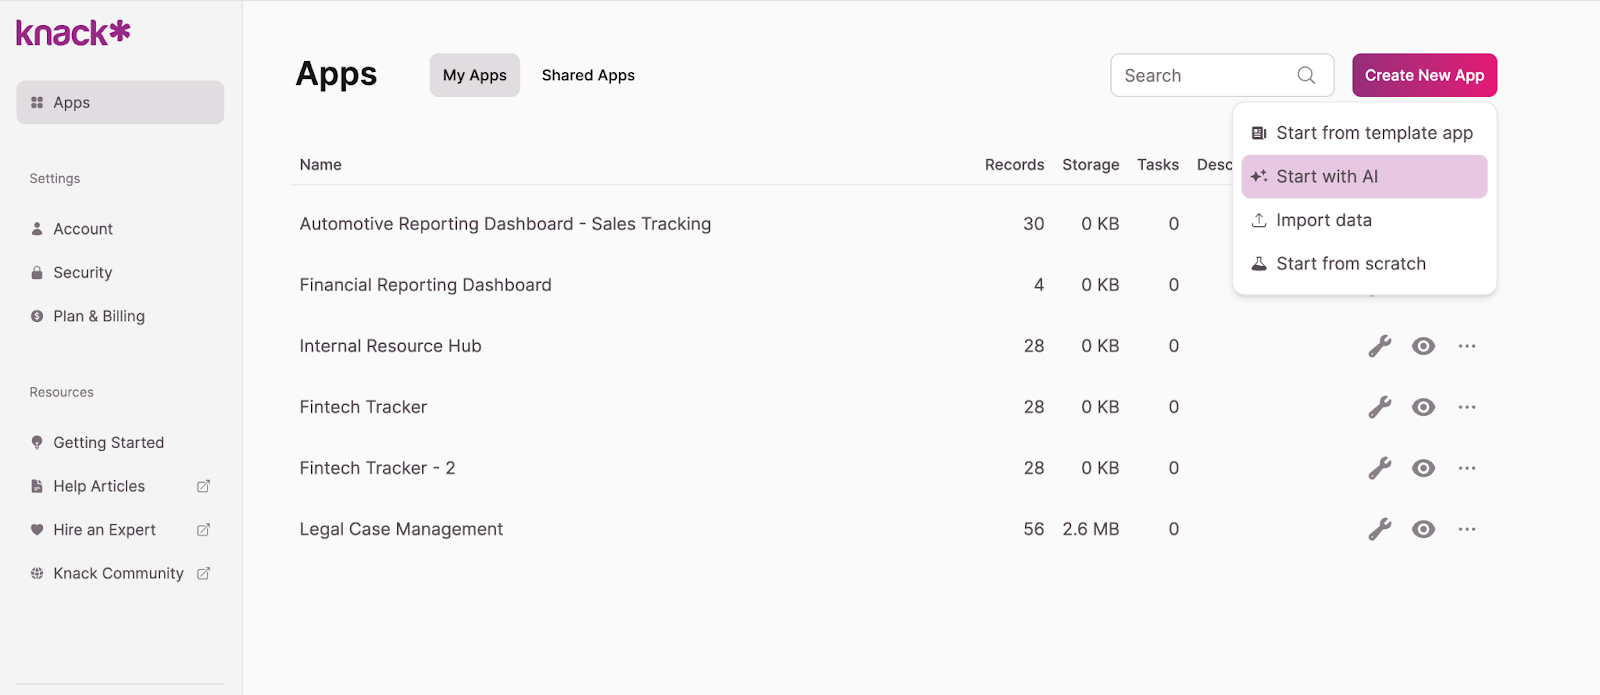Open builder wrench for Fintech Tracker - 2
This screenshot has height=695, width=1600.
[x=1380, y=468]
